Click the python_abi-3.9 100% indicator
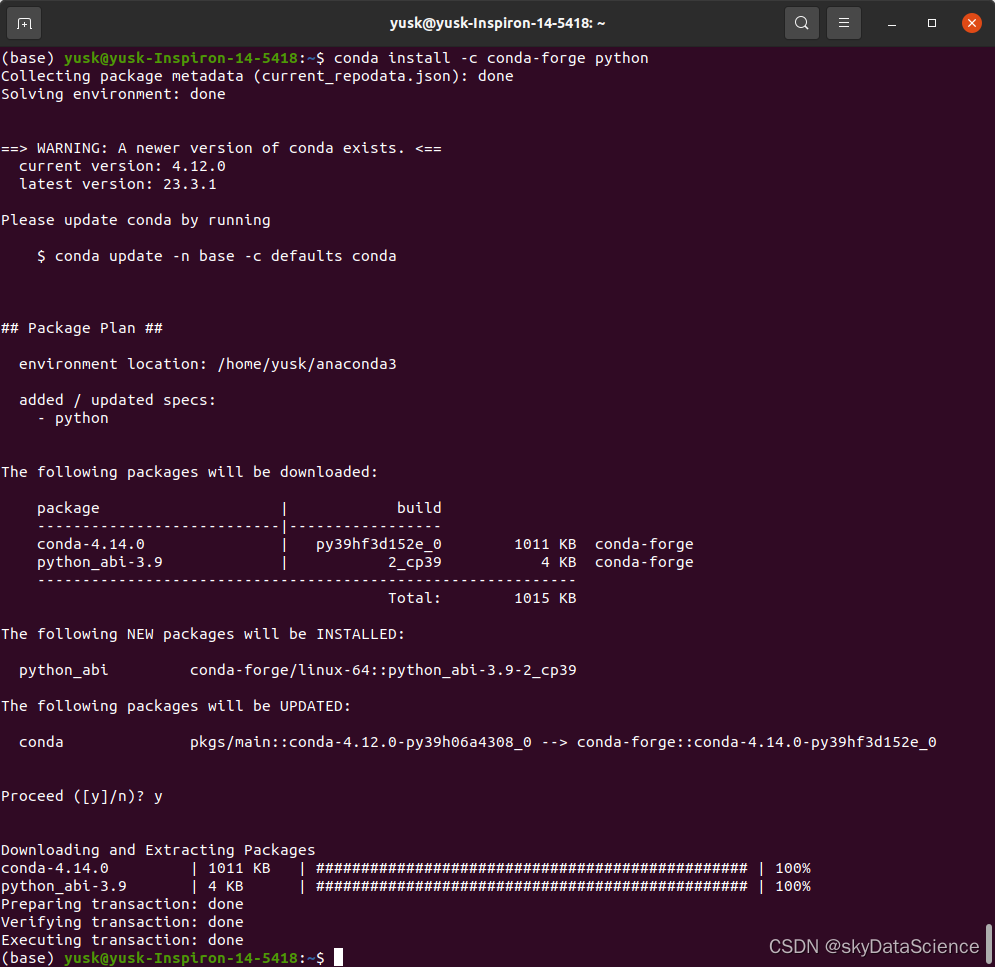This screenshot has height=967, width=995. [791, 885]
